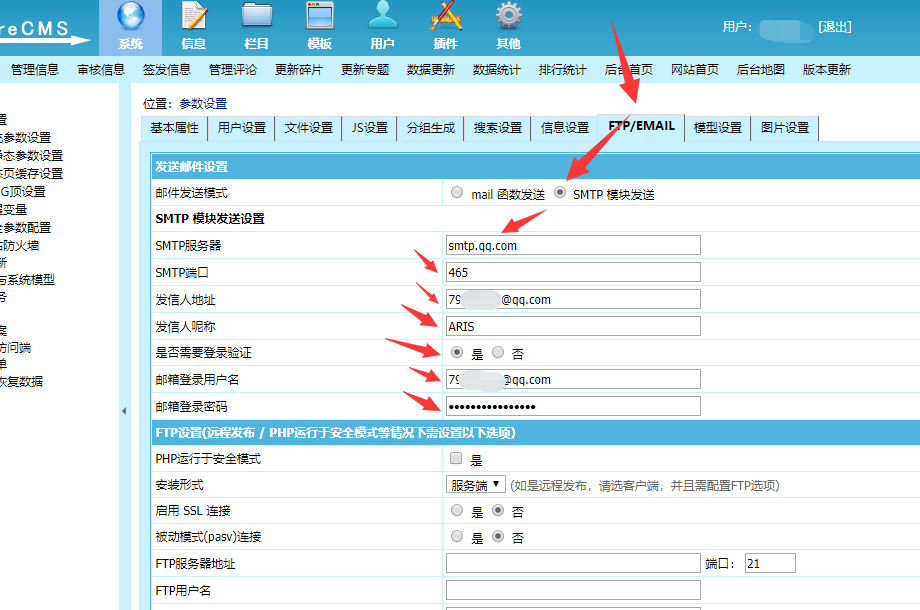
Task: Collapse the left sidebar with arrow handle
Action: [x=124, y=411]
